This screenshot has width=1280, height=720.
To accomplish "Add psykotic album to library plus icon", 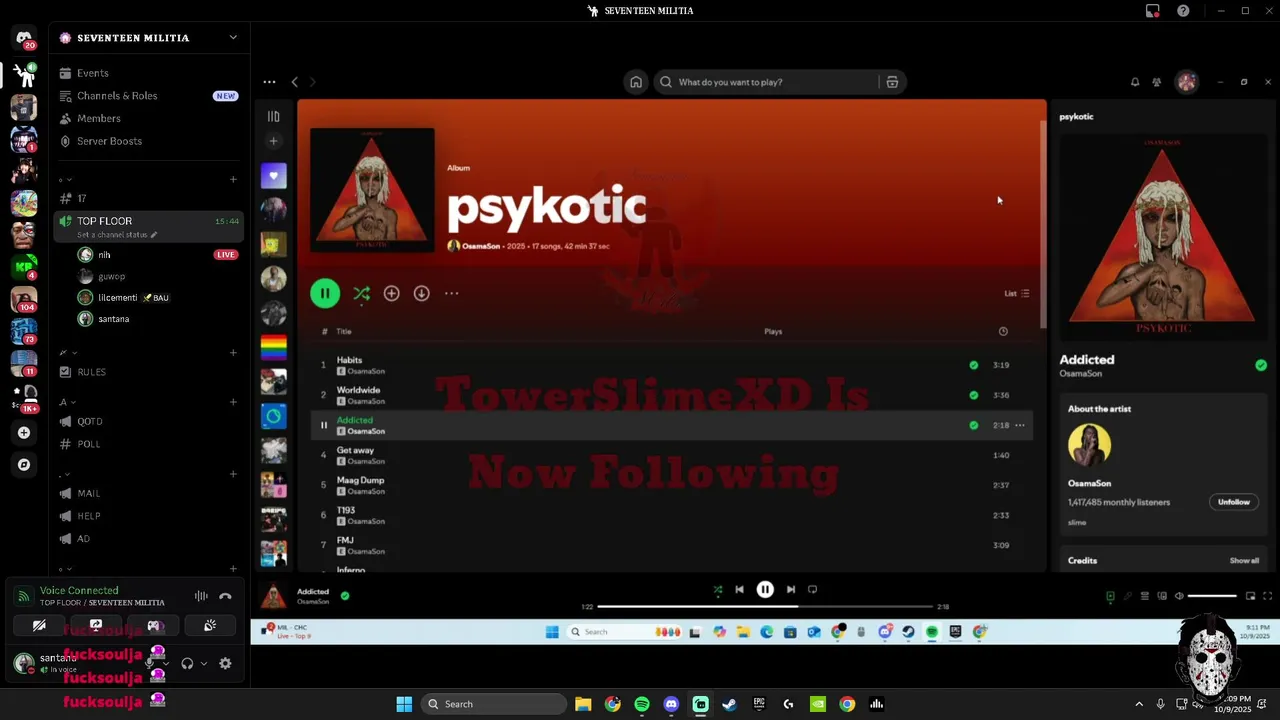I will tap(392, 293).
